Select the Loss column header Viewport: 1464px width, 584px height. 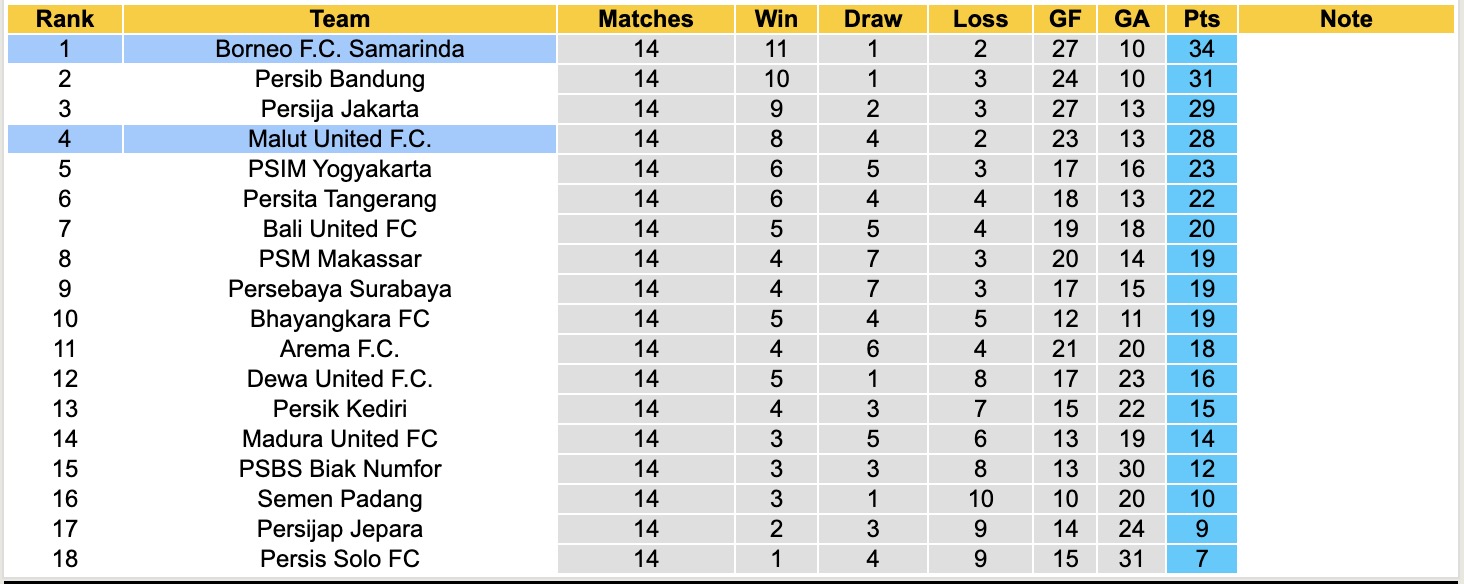tap(980, 19)
